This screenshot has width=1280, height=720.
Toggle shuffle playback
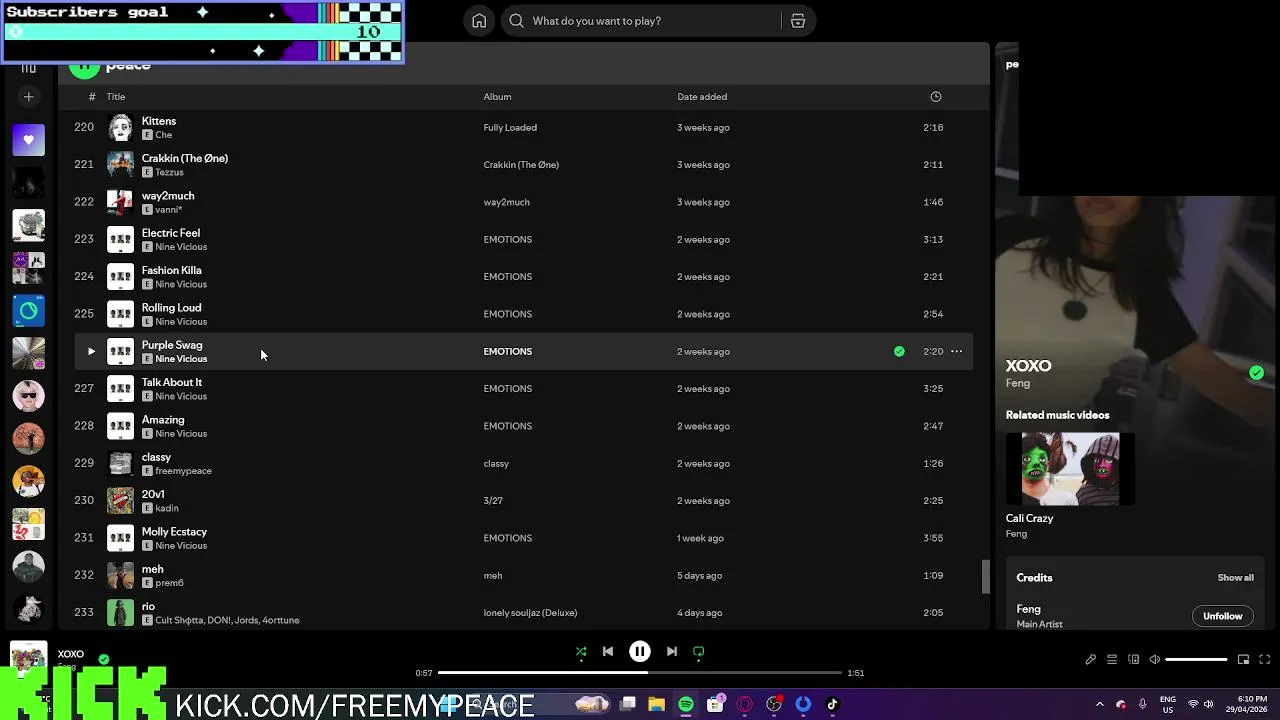click(x=581, y=652)
